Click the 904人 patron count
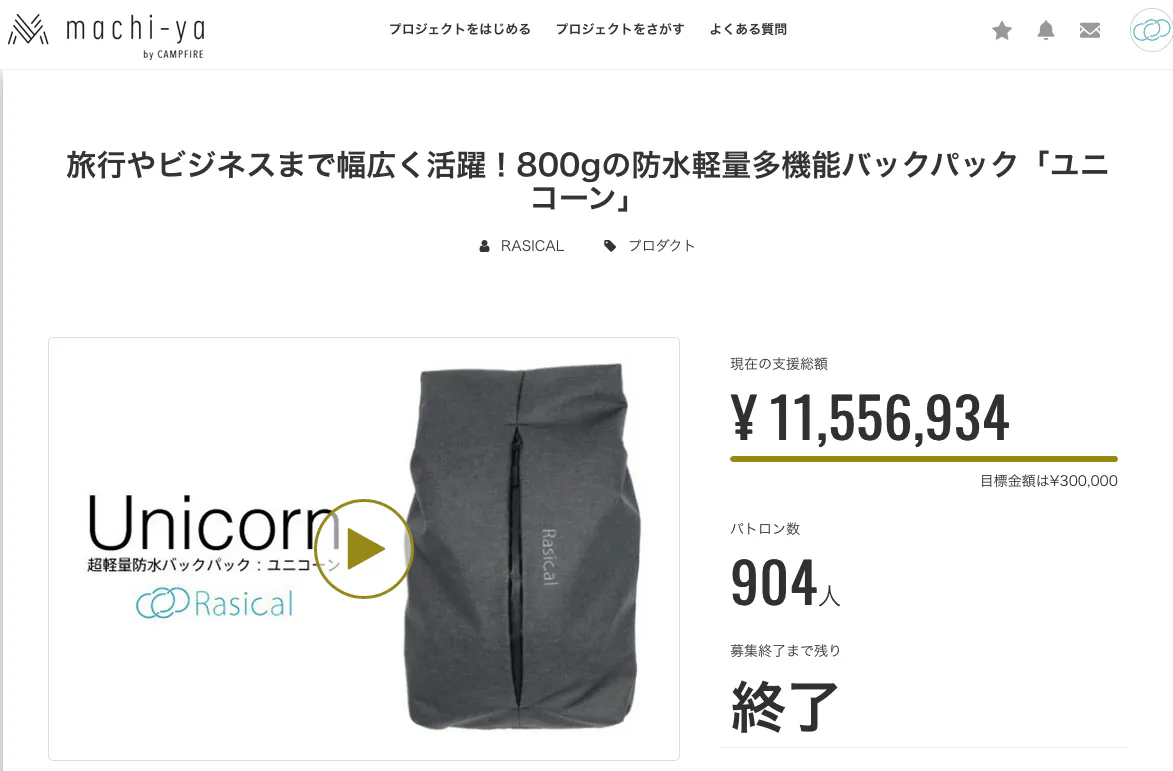 click(785, 583)
